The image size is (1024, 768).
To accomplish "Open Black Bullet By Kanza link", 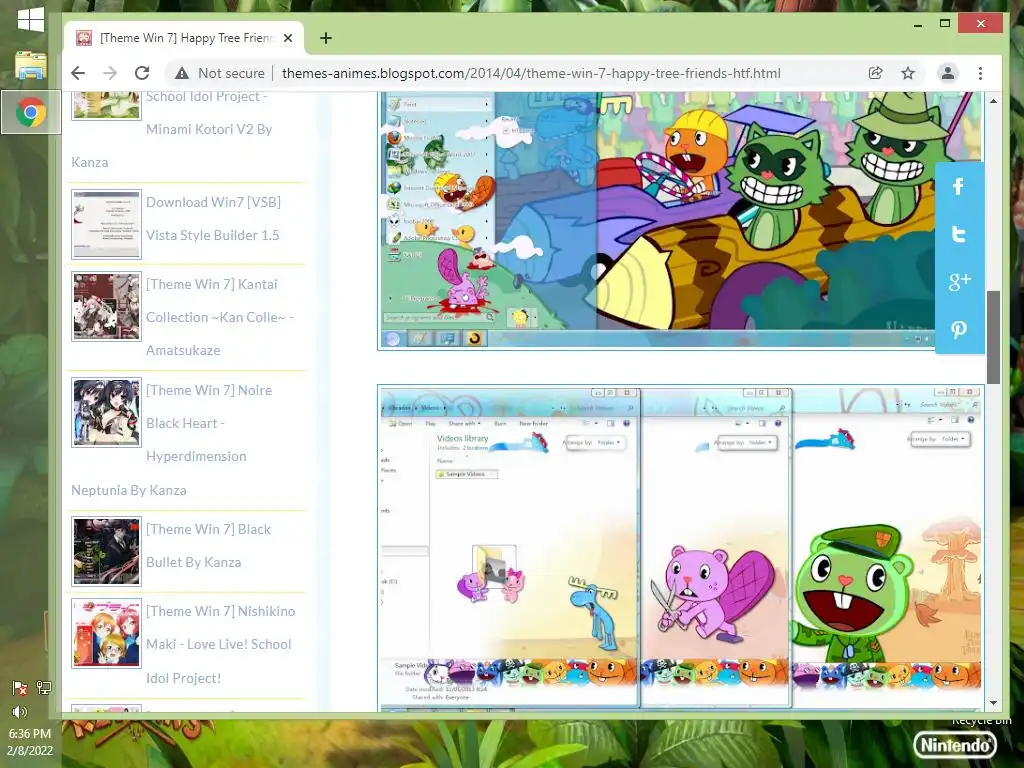I will pyautogui.click(x=208, y=546).
